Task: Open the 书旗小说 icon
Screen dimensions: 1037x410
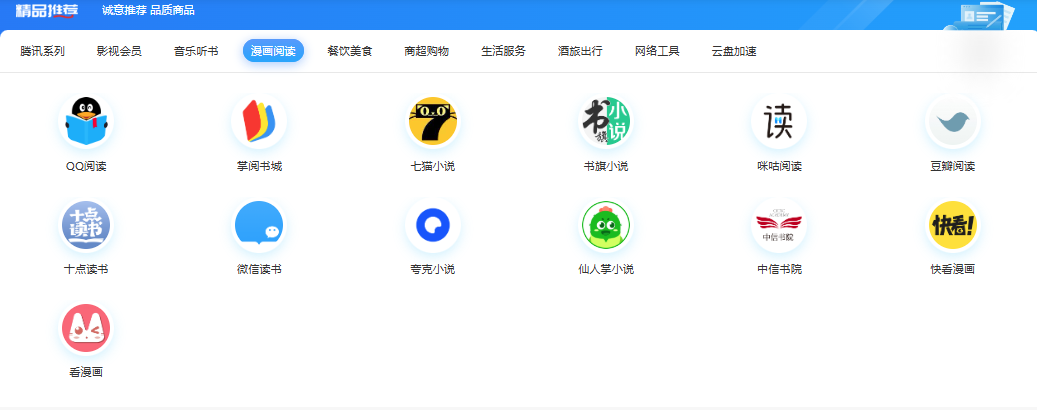Action: [606, 123]
